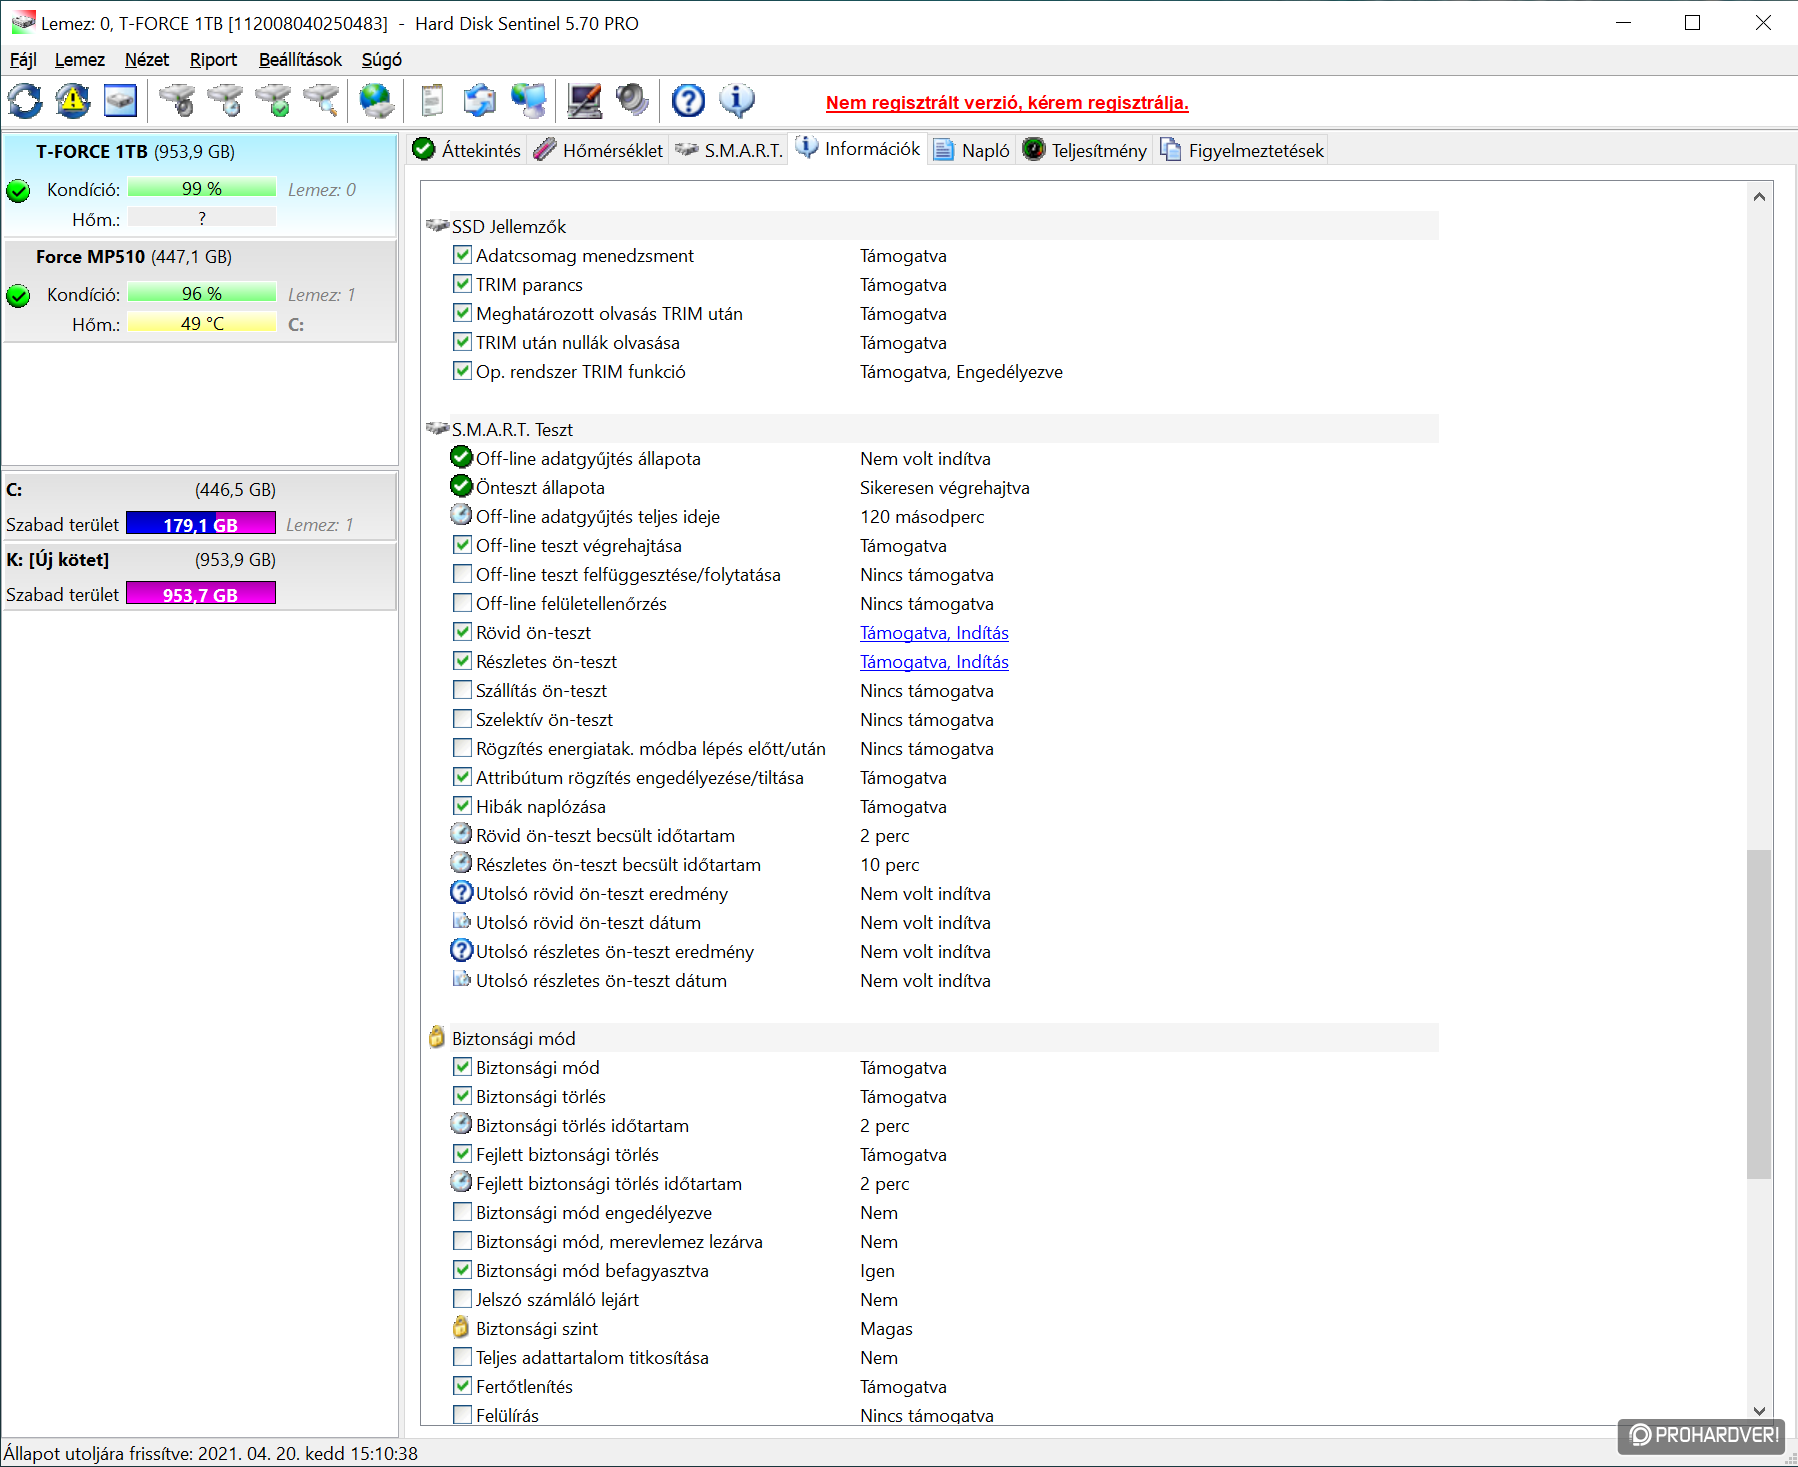Click the blue question mark help icon
The width and height of the screenshot is (1798, 1467).
click(688, 101)
